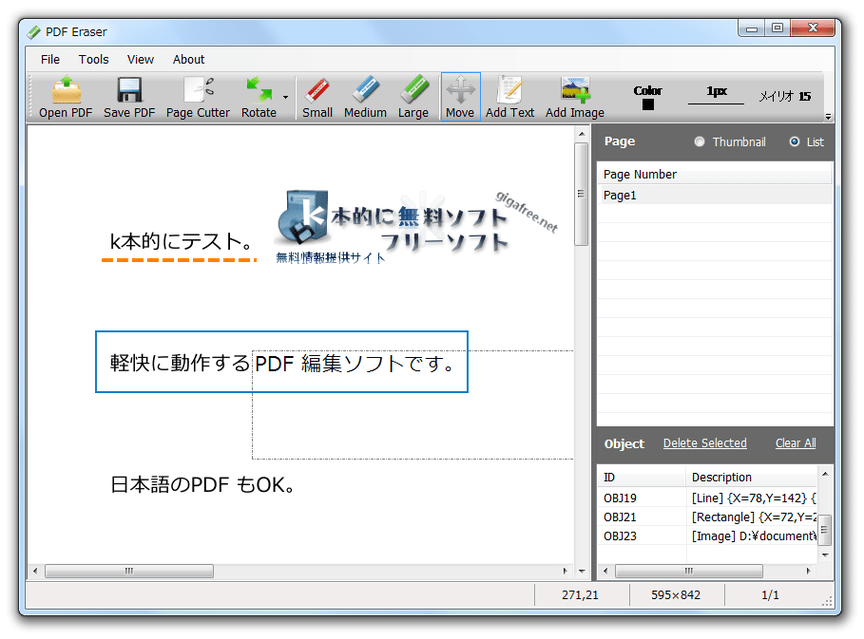Open the About menu

click(188, 59)
